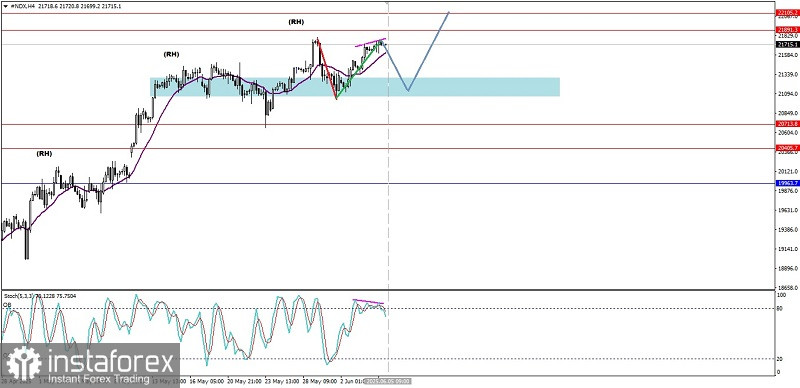Select the green upward trend line
The width and height of the screenshot is (800, 388).
pyautogui.click(x=359, y=70)
